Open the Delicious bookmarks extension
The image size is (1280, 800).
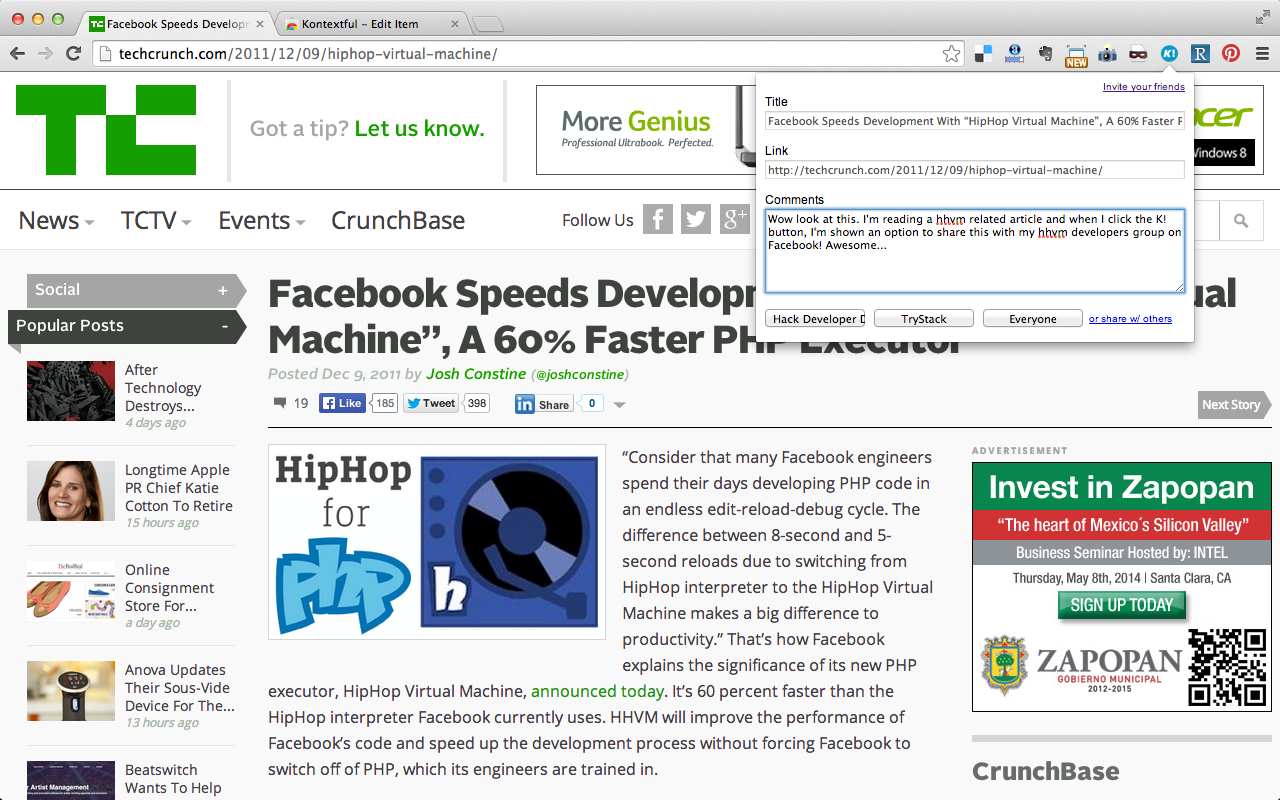[x=984, y=54]
